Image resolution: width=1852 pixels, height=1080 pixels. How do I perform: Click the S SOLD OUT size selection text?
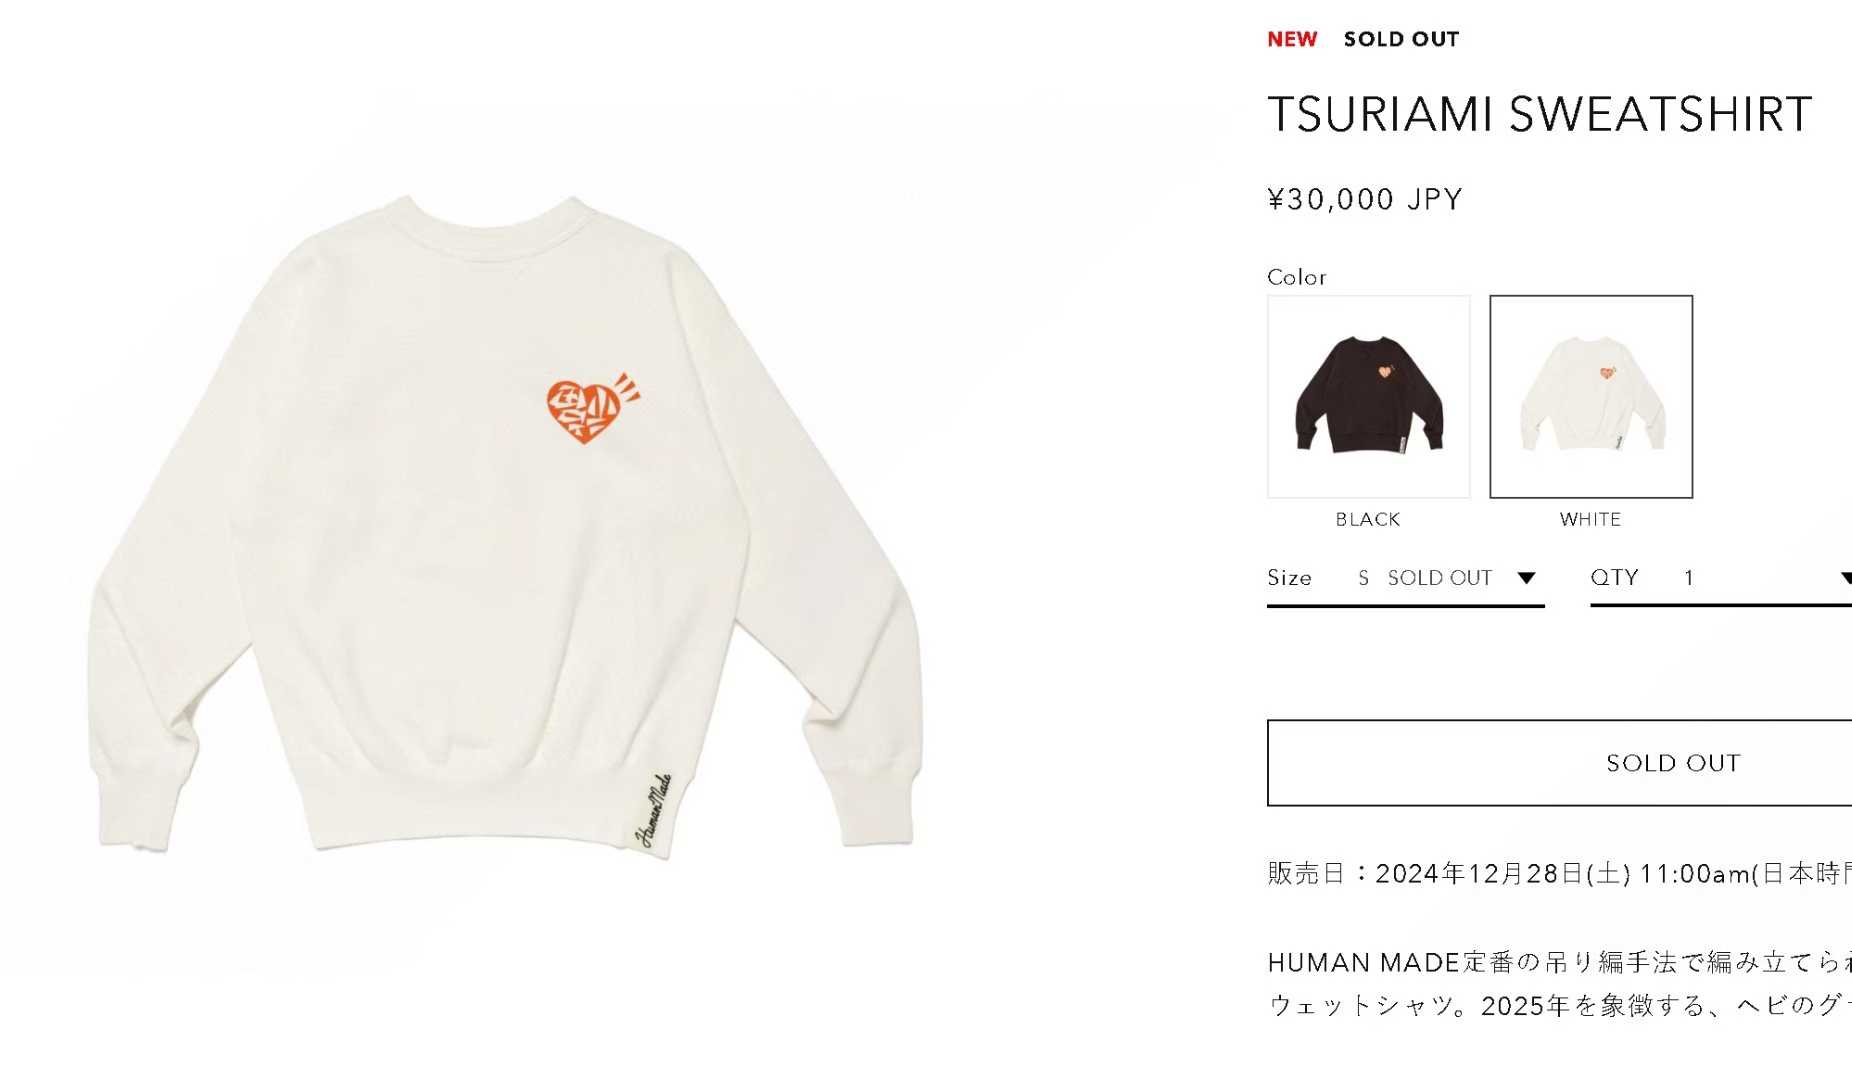[x=1425, y=578]
